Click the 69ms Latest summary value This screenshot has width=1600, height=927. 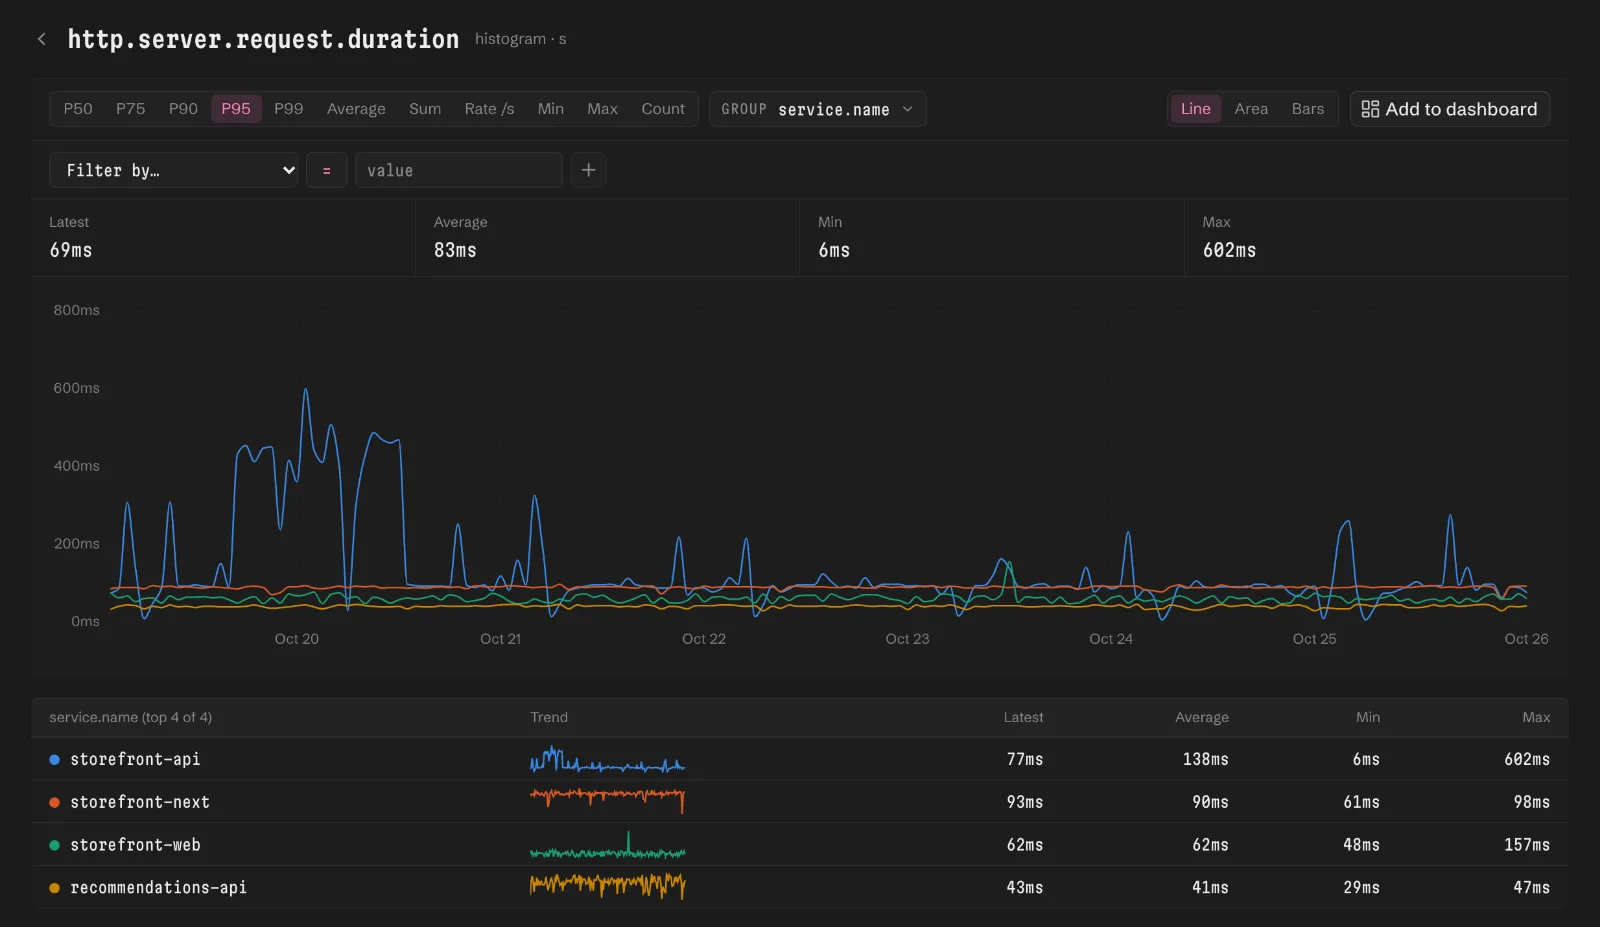pos(71,250)
